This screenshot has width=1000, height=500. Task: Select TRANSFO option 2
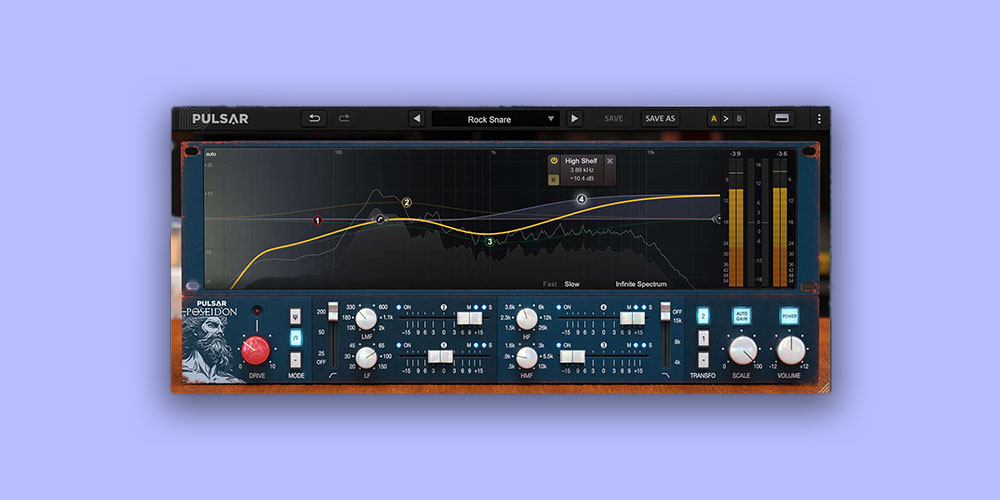(703, 315)
